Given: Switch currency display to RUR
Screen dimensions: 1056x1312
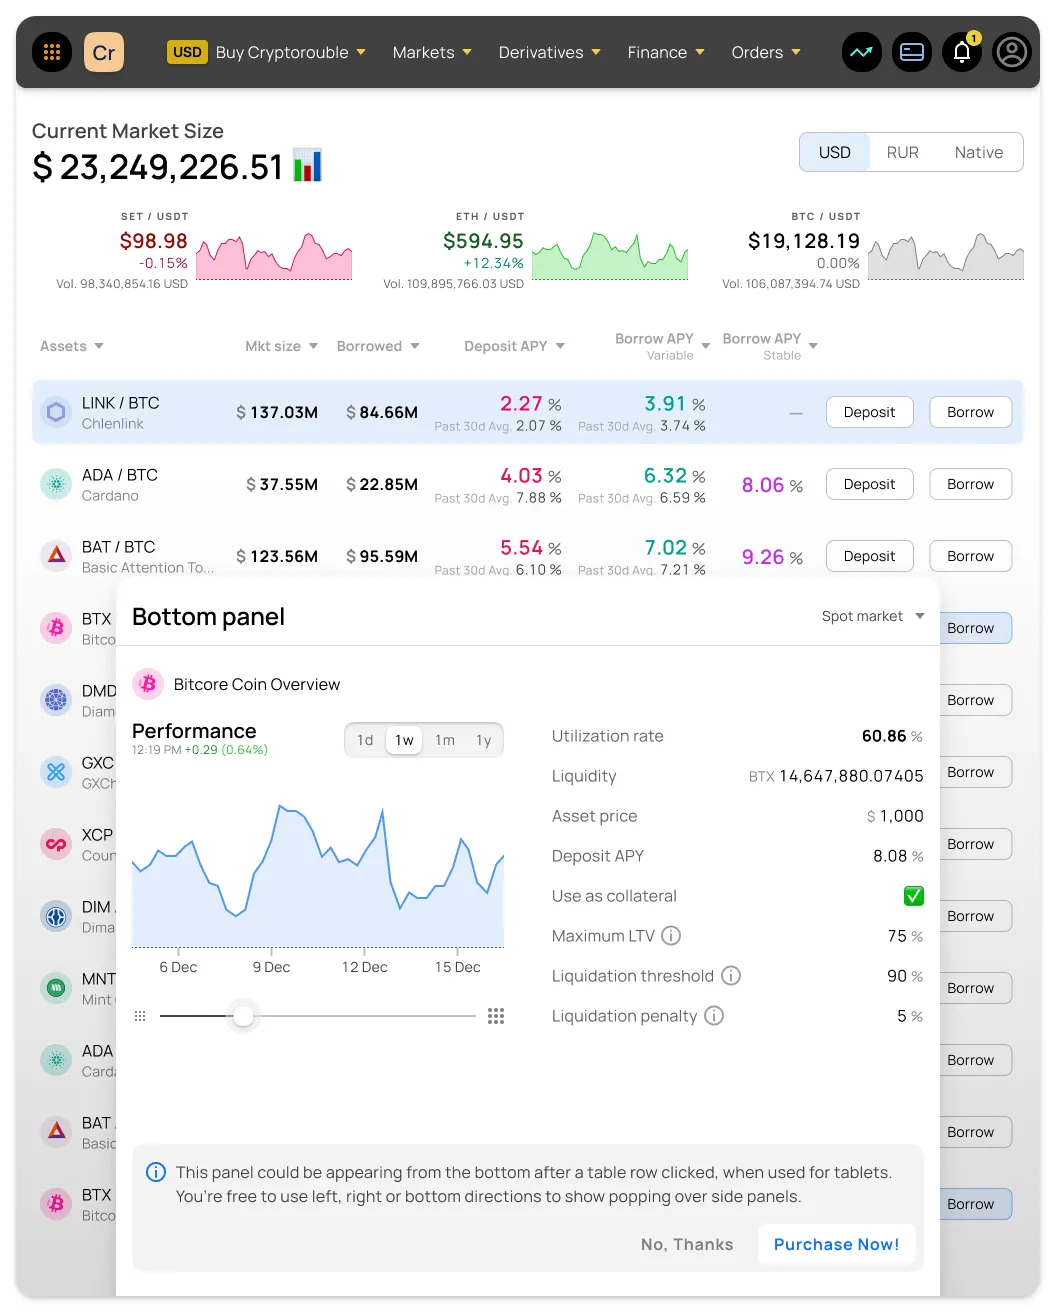Looking at the screenshot, I should (902, 152).
